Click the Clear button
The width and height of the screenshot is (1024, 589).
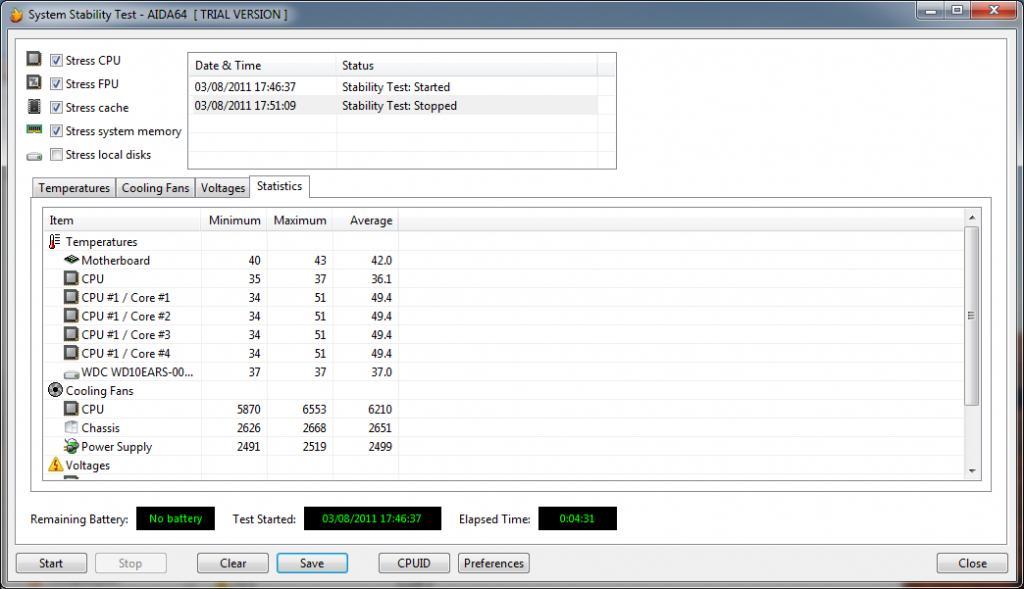232,563
